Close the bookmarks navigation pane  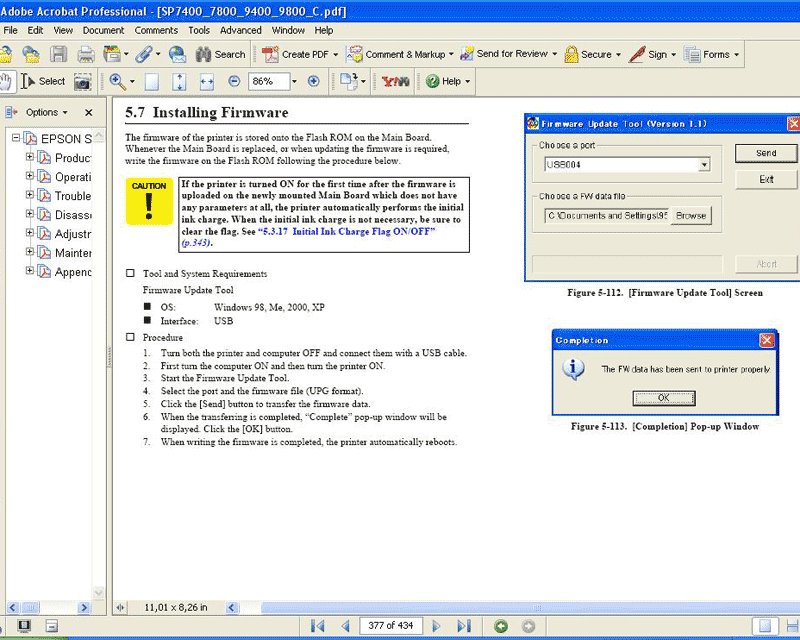tap(89, 112)
